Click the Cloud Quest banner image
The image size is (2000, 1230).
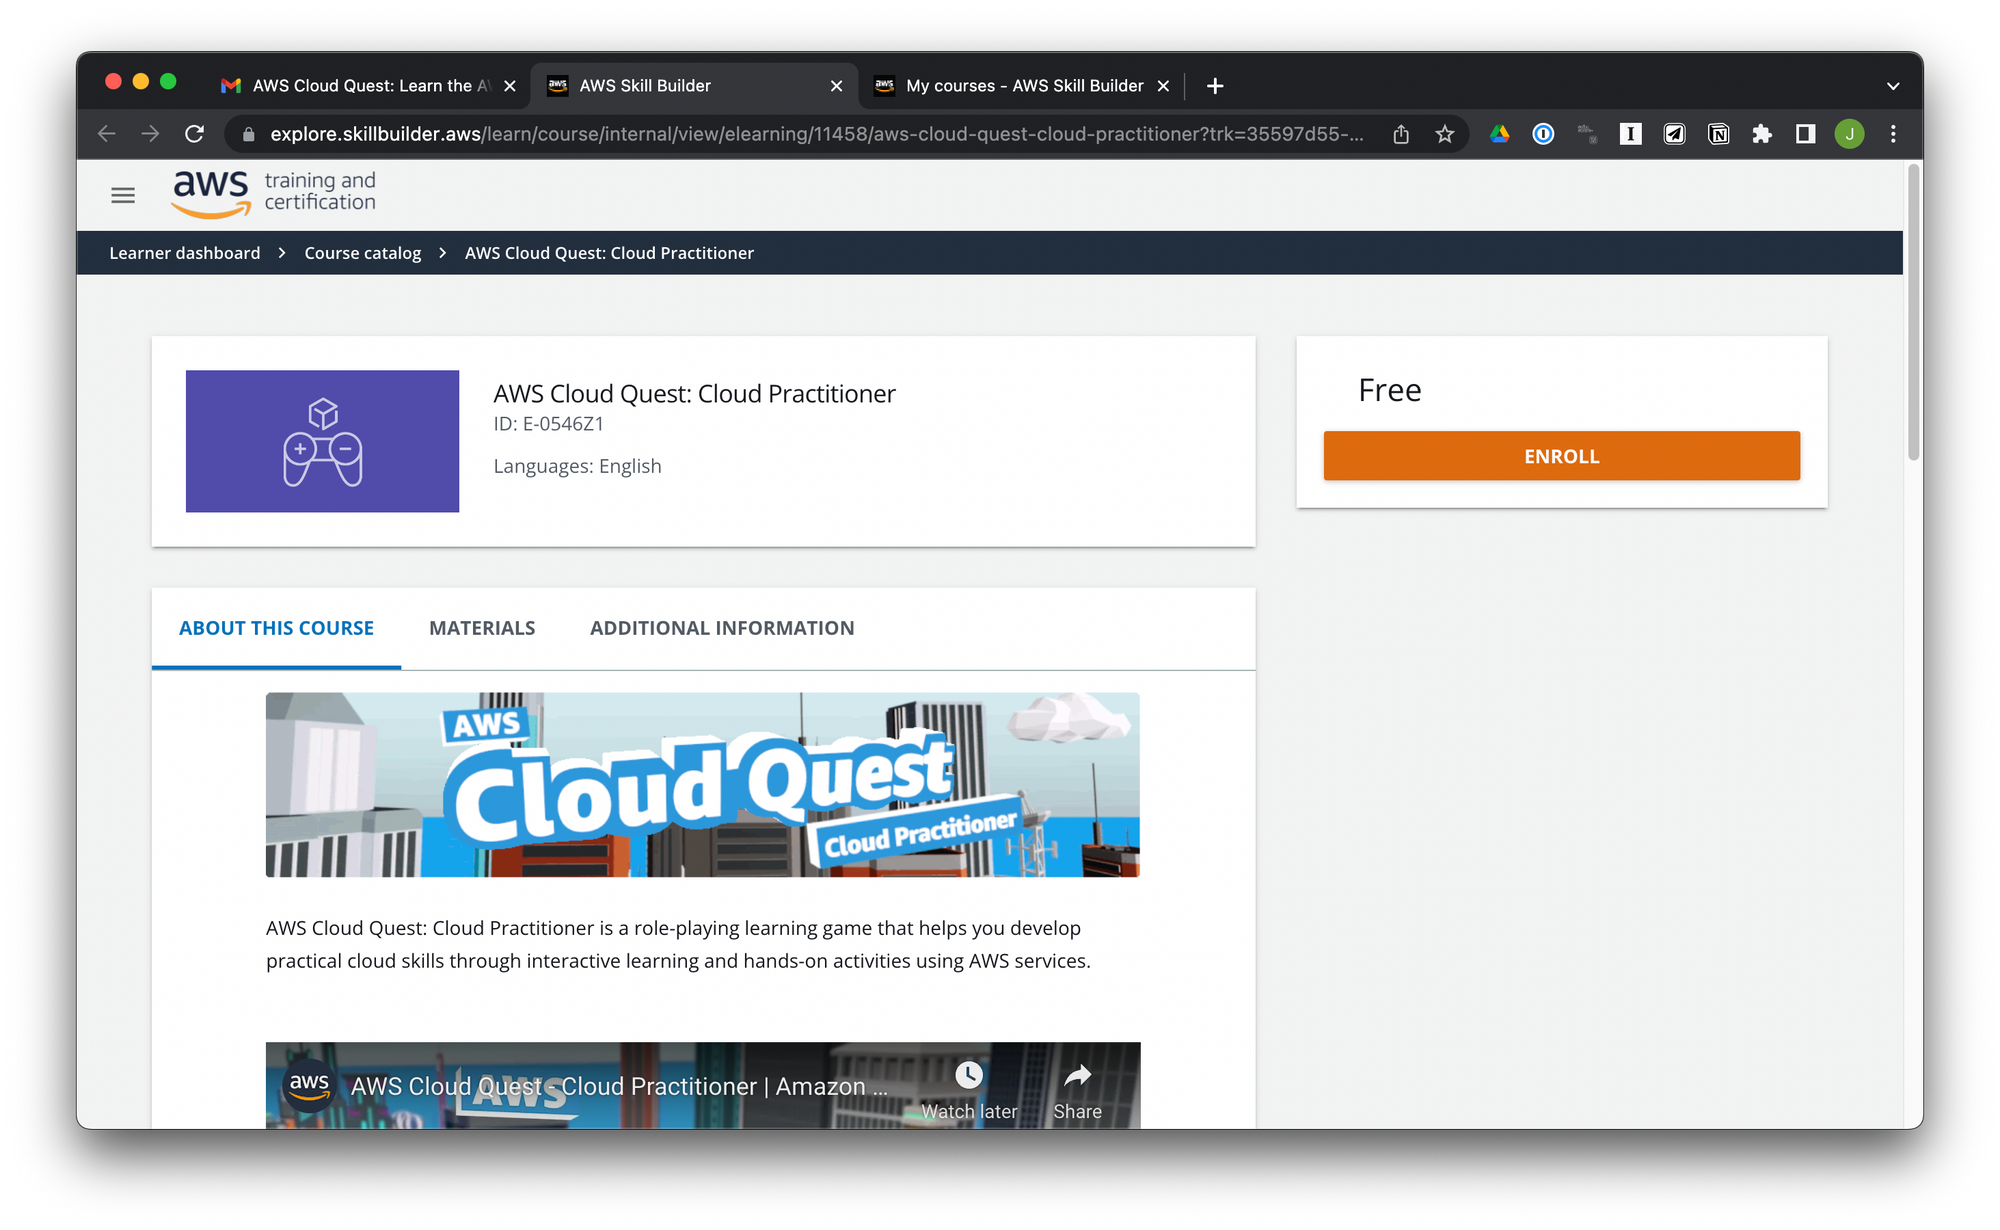pos(702,785)
